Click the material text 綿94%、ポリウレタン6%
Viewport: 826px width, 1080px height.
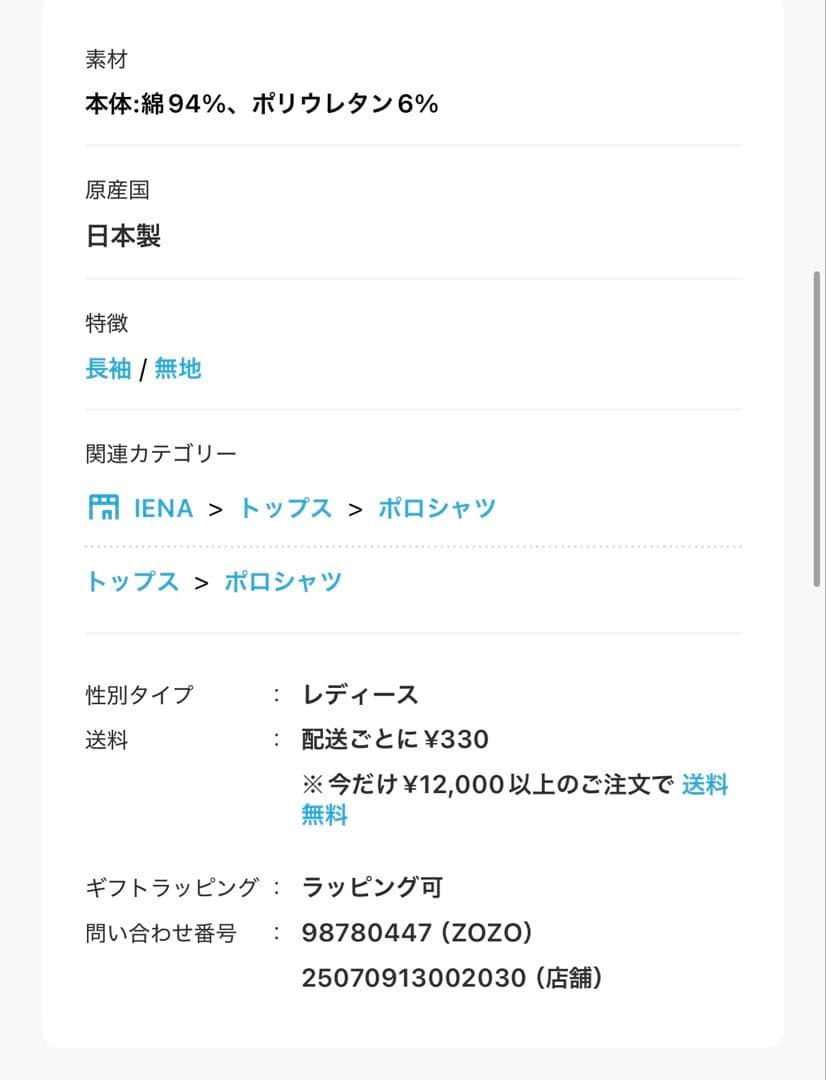point(261,104)
